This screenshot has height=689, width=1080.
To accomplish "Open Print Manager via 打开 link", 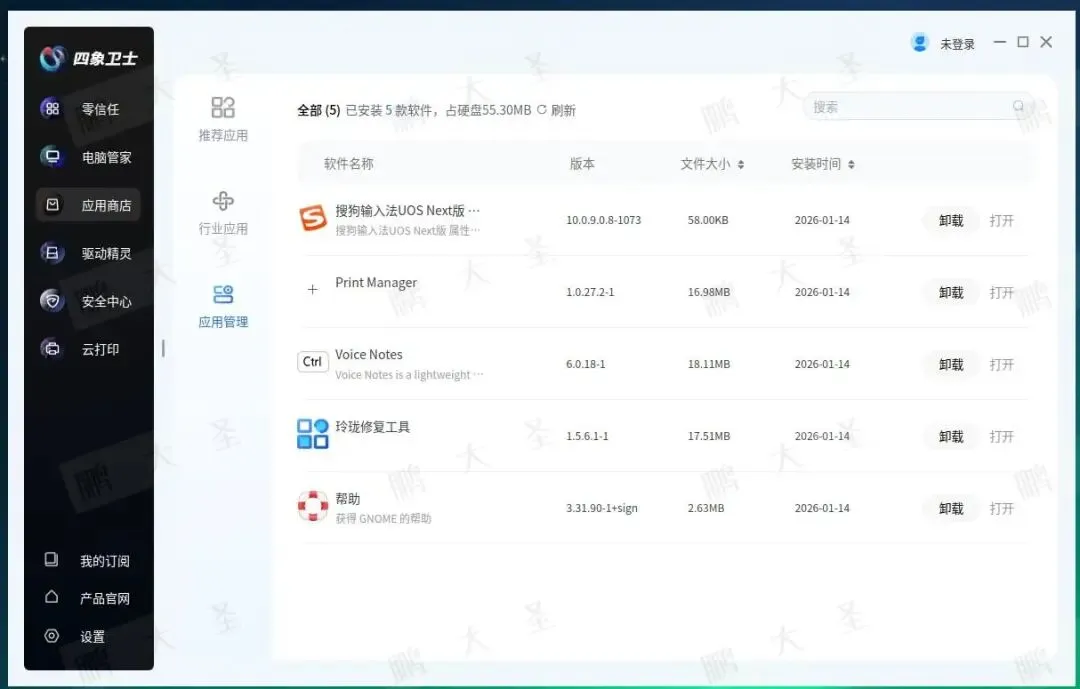I will click(1001, 293).
